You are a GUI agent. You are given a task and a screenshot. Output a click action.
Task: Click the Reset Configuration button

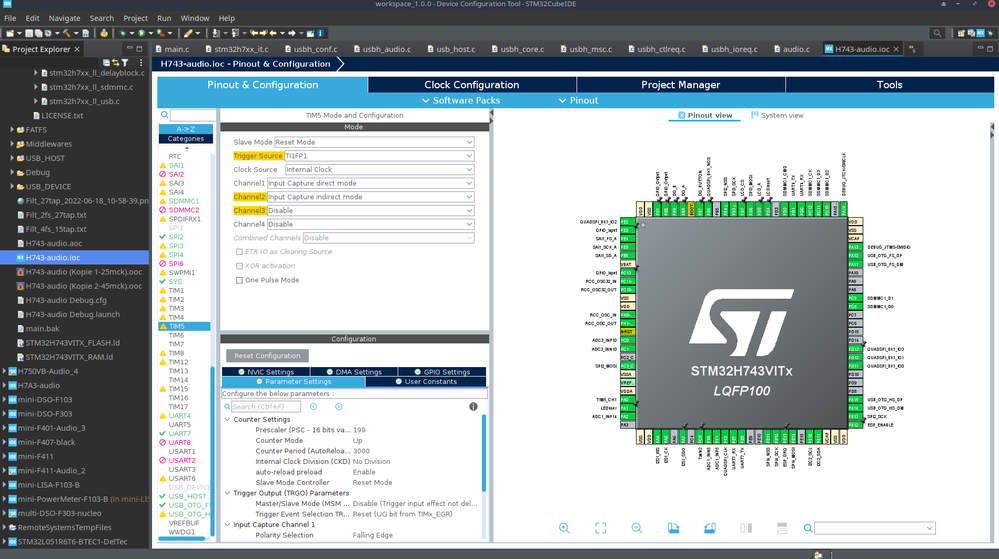(x=267, y=356)
